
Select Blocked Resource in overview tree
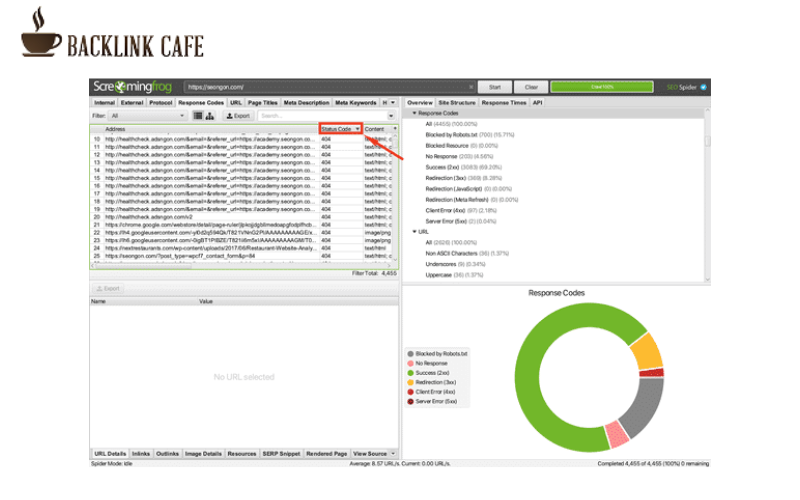[x=461, y=145]
